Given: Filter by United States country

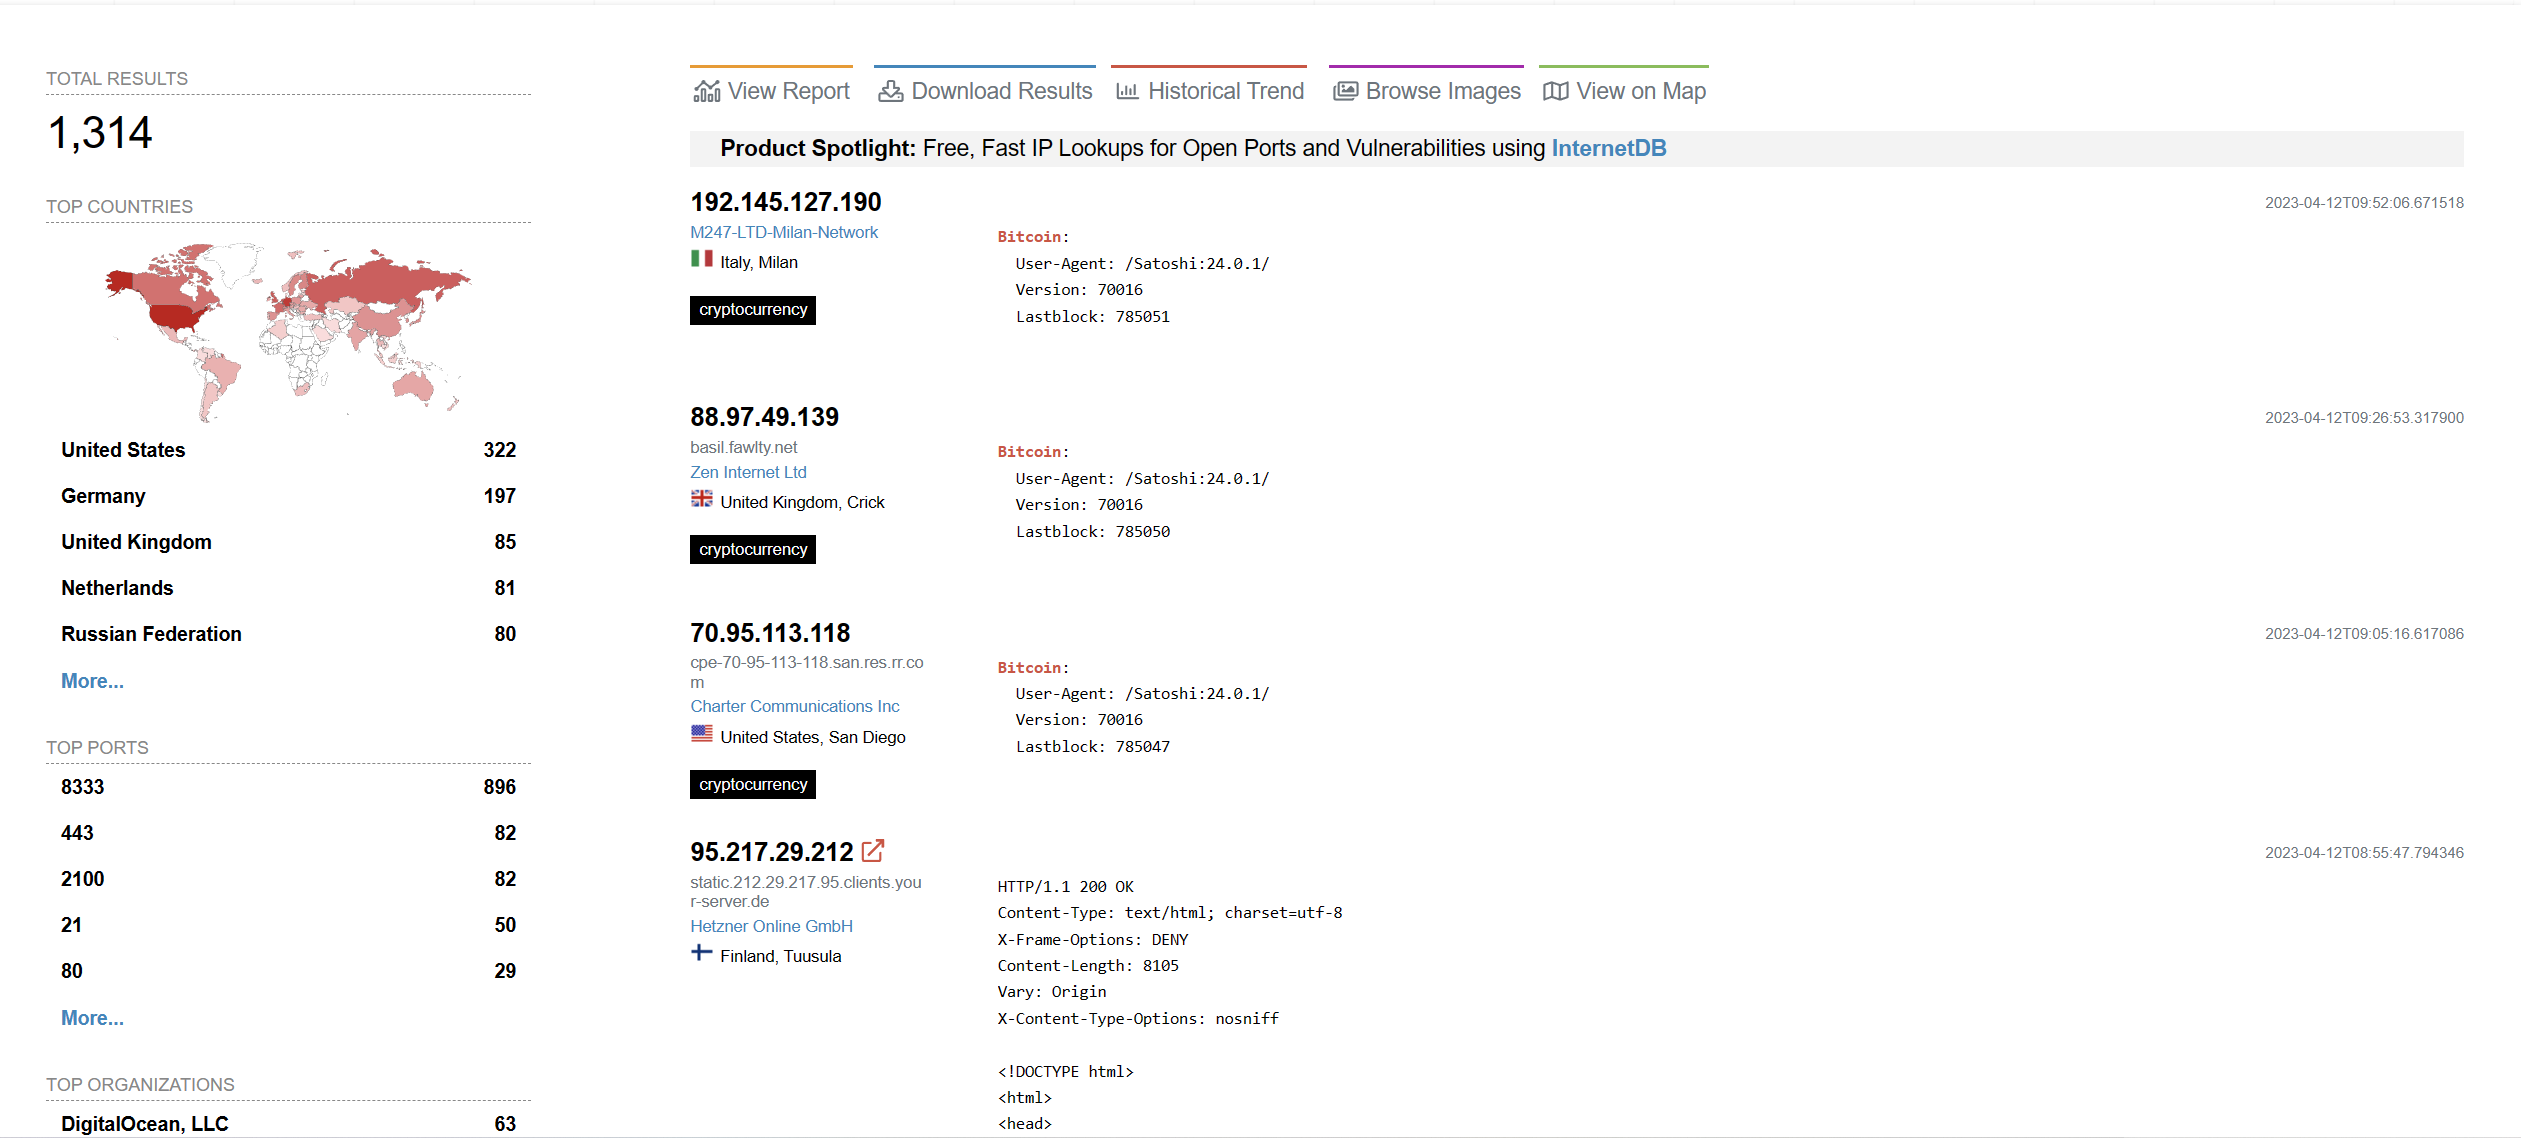Looking at the screenshot, I should (x=288, y=450).
